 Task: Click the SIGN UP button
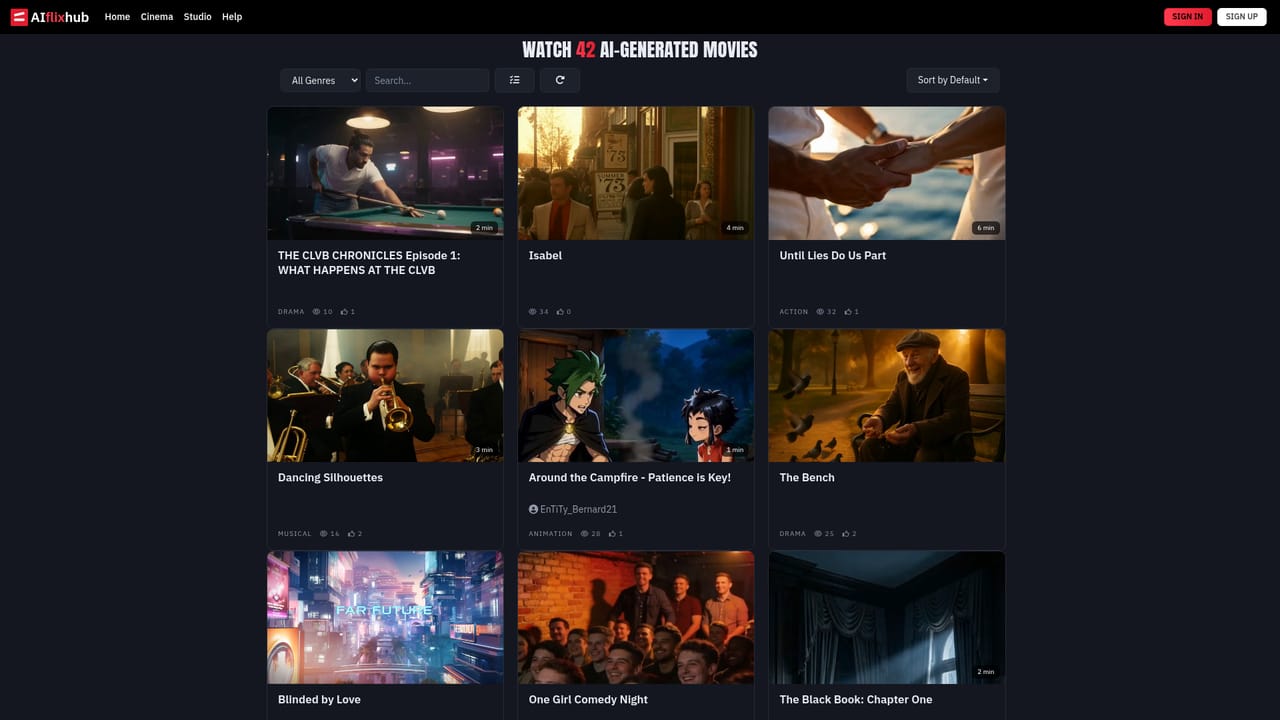pos(1242,17)
